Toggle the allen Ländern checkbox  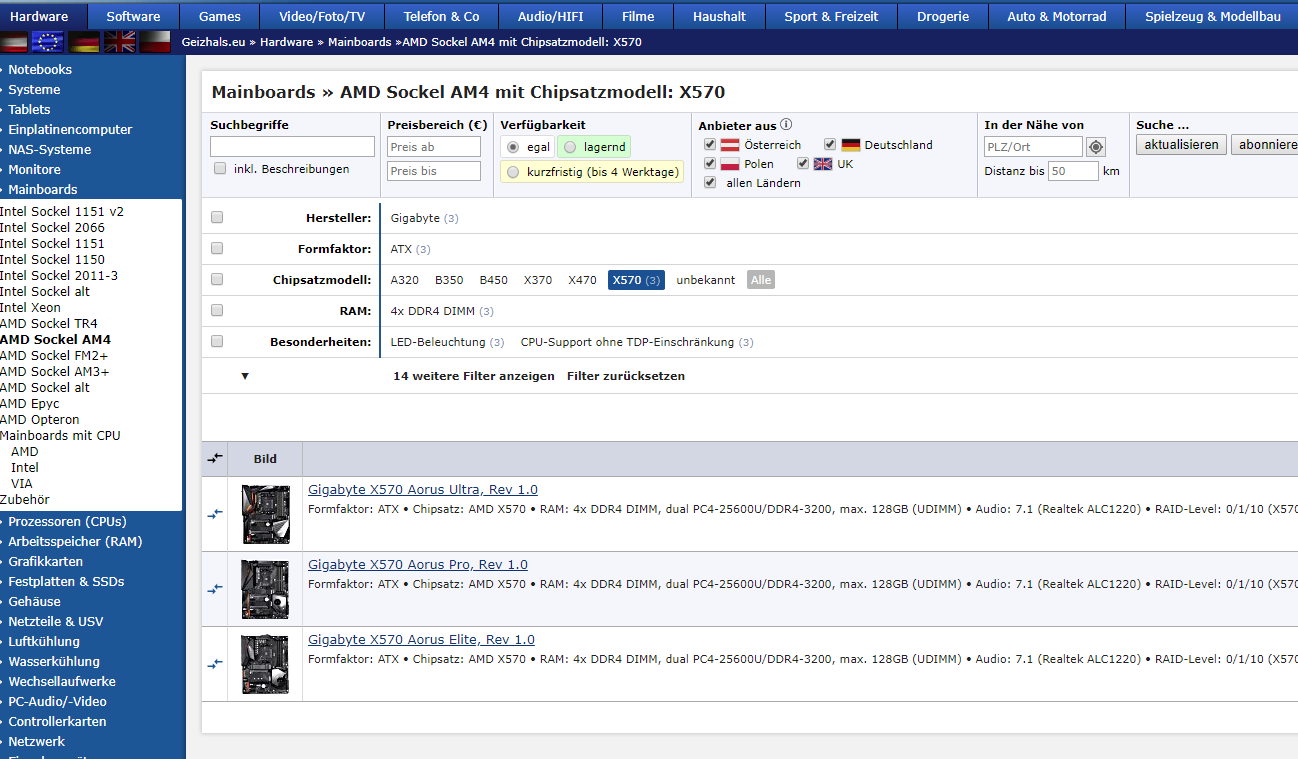click(x=710, y=183)
